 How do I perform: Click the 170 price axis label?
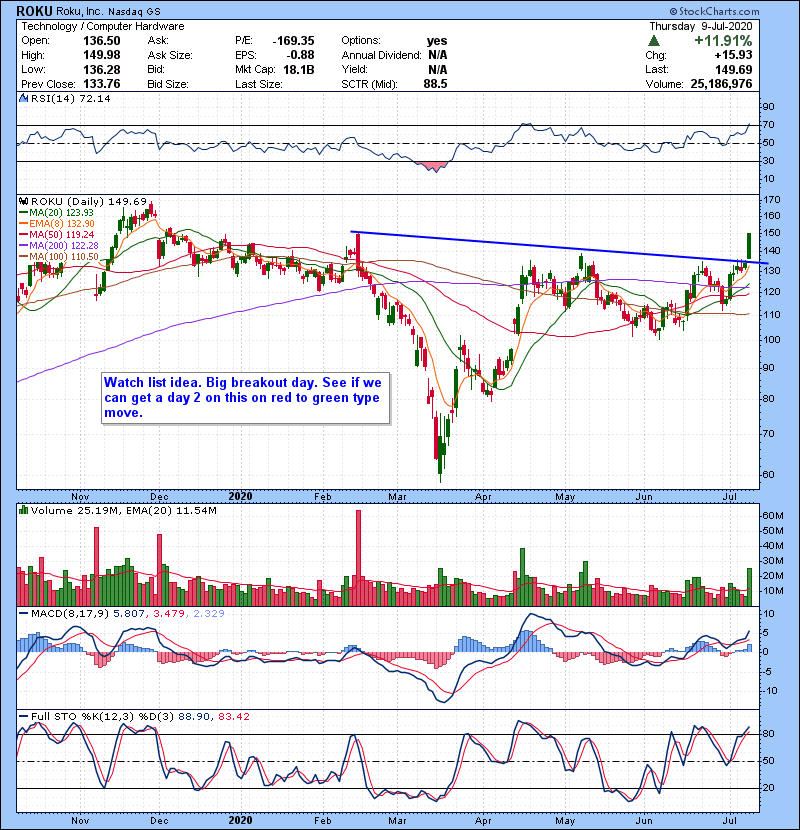pyautogui.click(x=772, y=200)
